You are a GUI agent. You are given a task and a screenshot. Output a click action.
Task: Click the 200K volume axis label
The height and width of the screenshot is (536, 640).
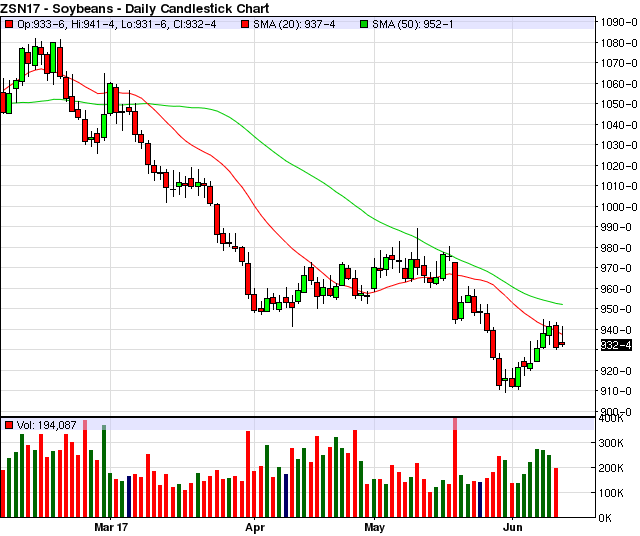pyautogui.click(x=611, y=468)
